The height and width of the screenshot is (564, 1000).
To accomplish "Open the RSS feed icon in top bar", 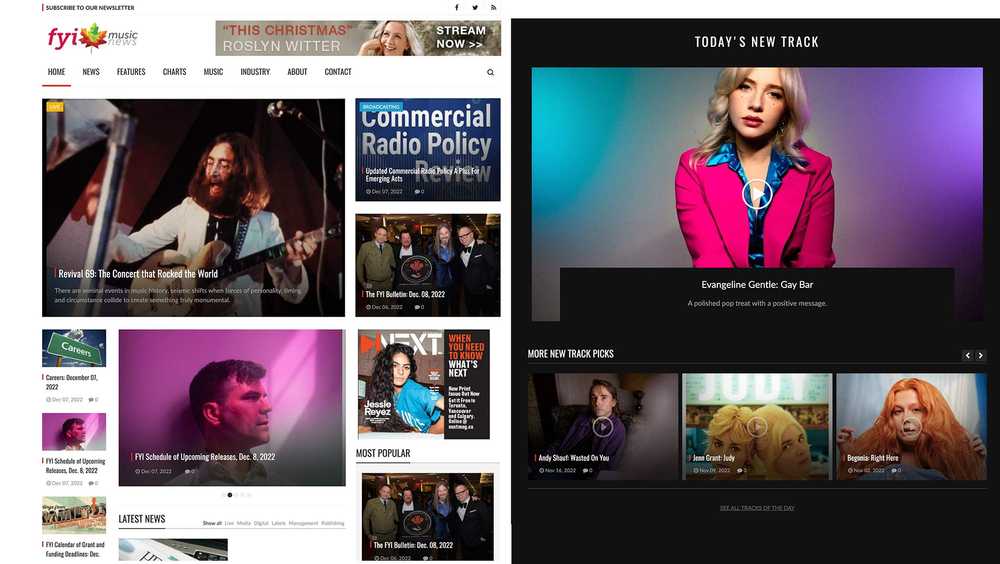I will click(x=493, y=8).
